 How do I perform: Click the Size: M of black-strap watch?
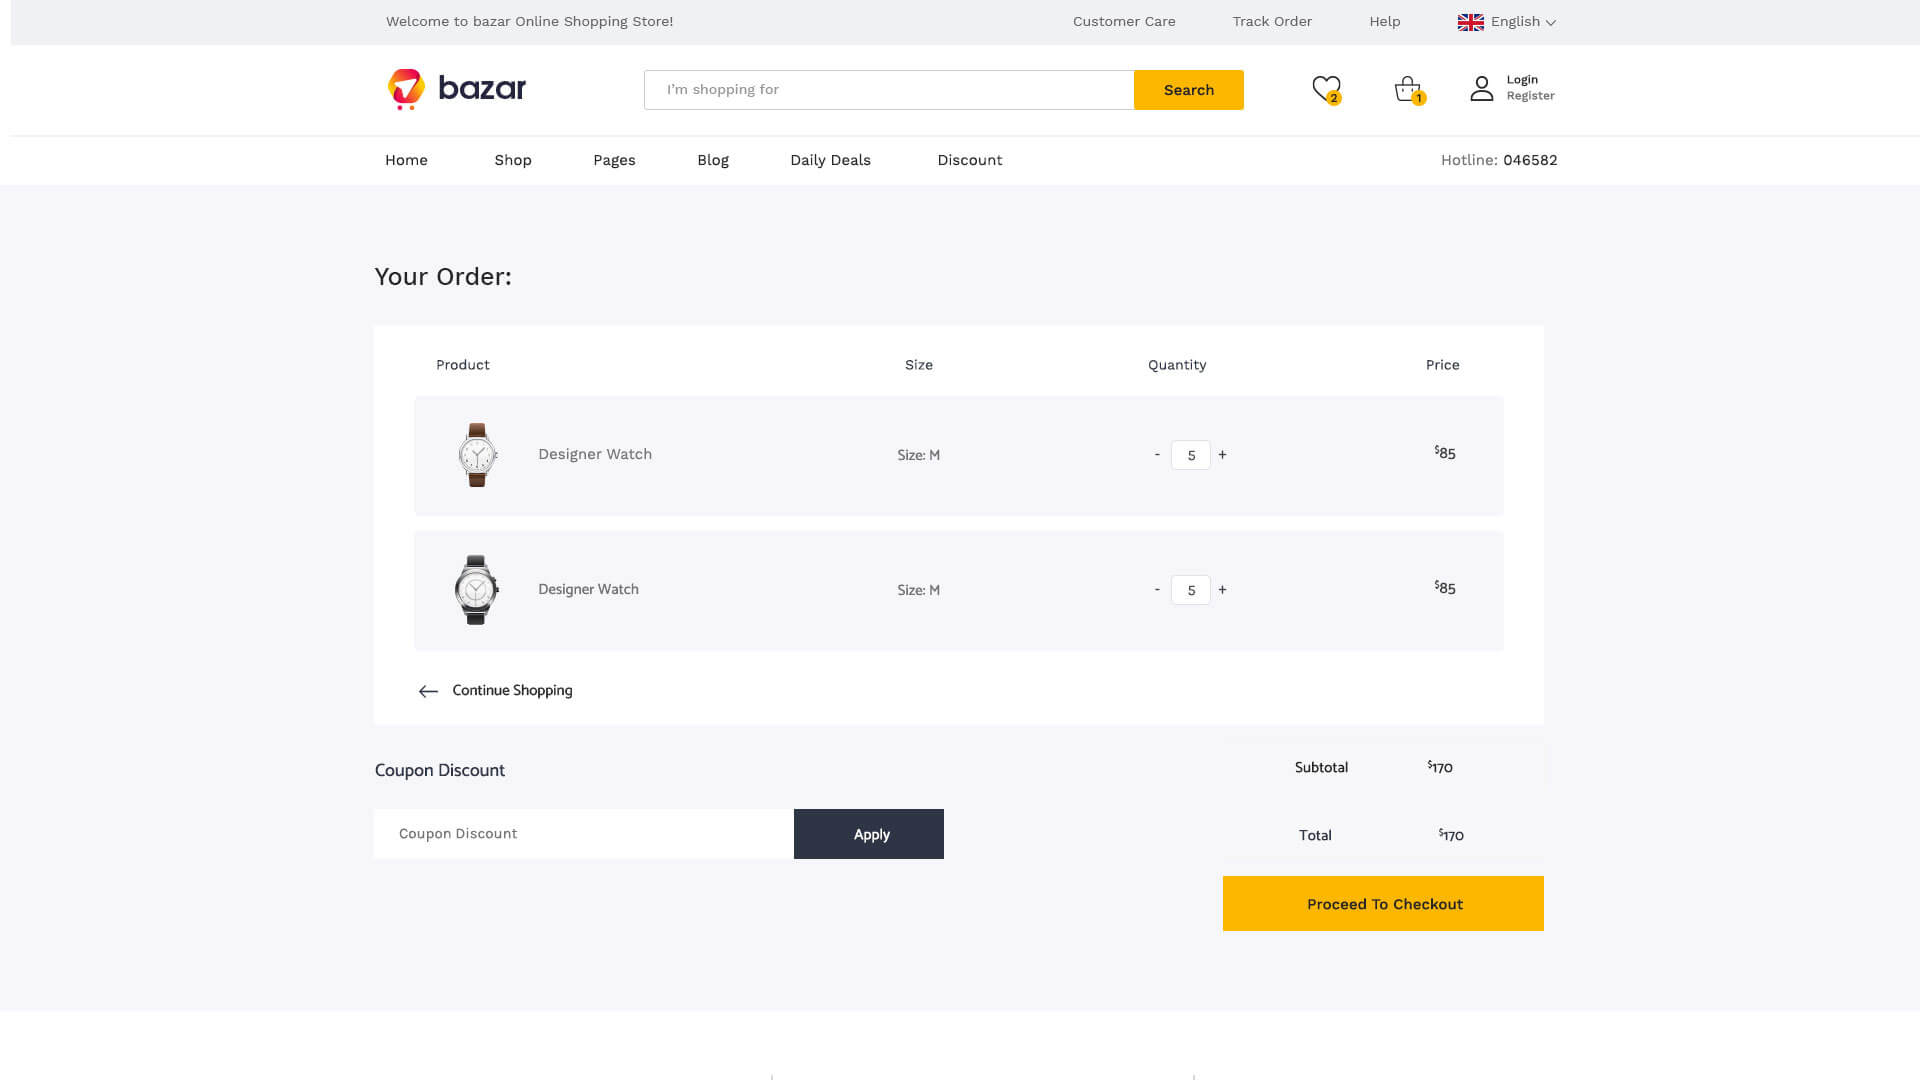tap(918, 590)
